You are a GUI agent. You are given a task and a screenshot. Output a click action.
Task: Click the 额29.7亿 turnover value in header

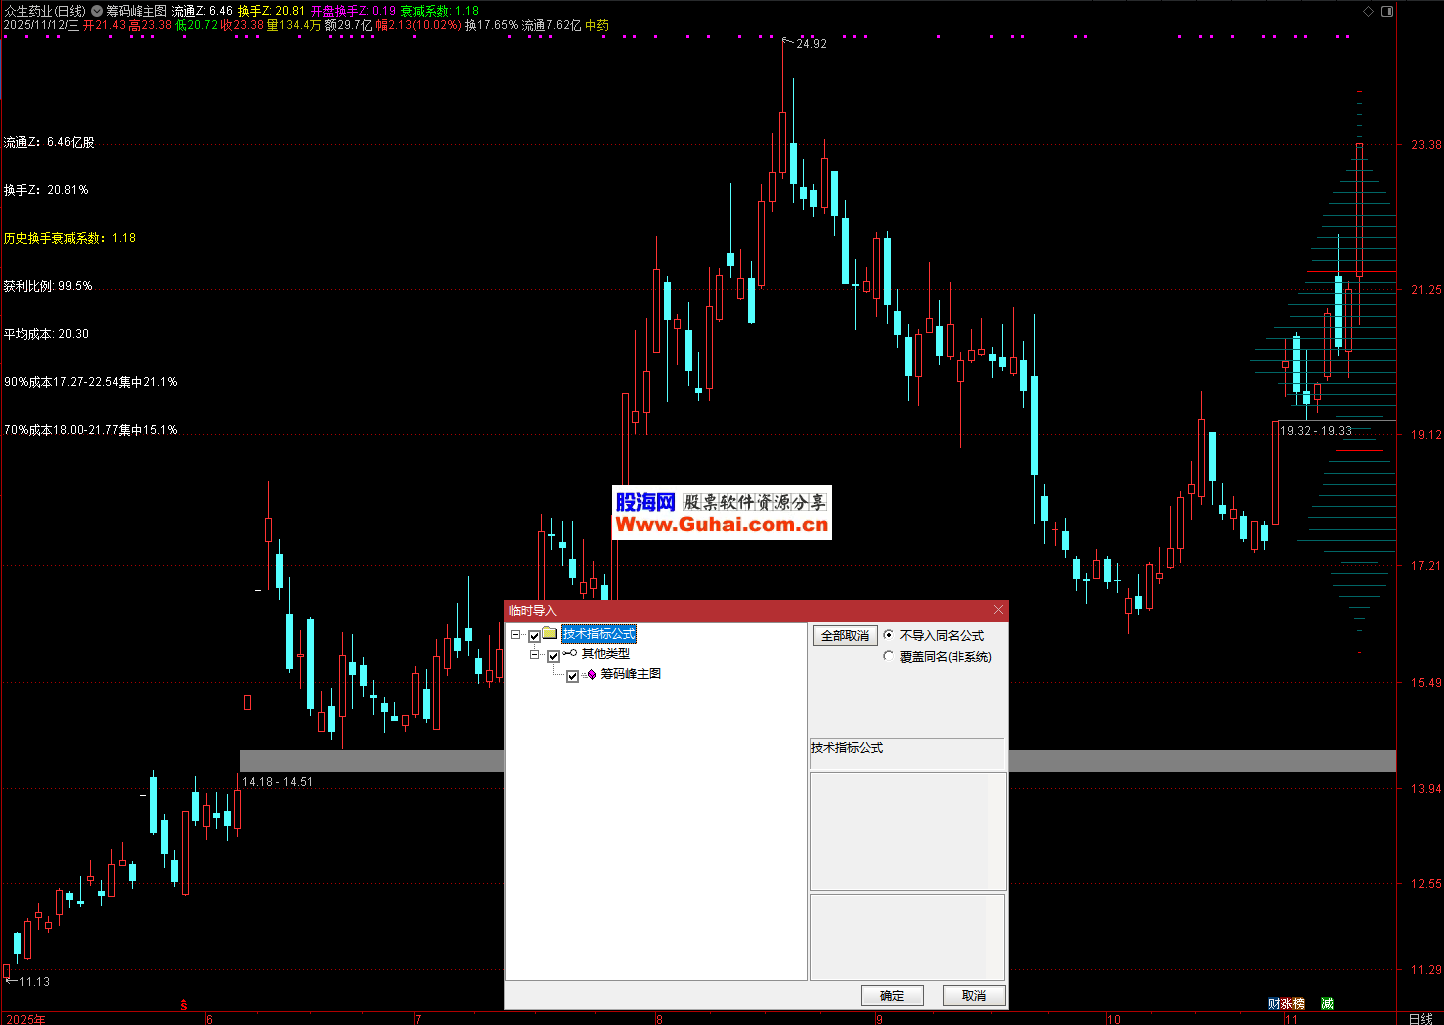(348, 25)
